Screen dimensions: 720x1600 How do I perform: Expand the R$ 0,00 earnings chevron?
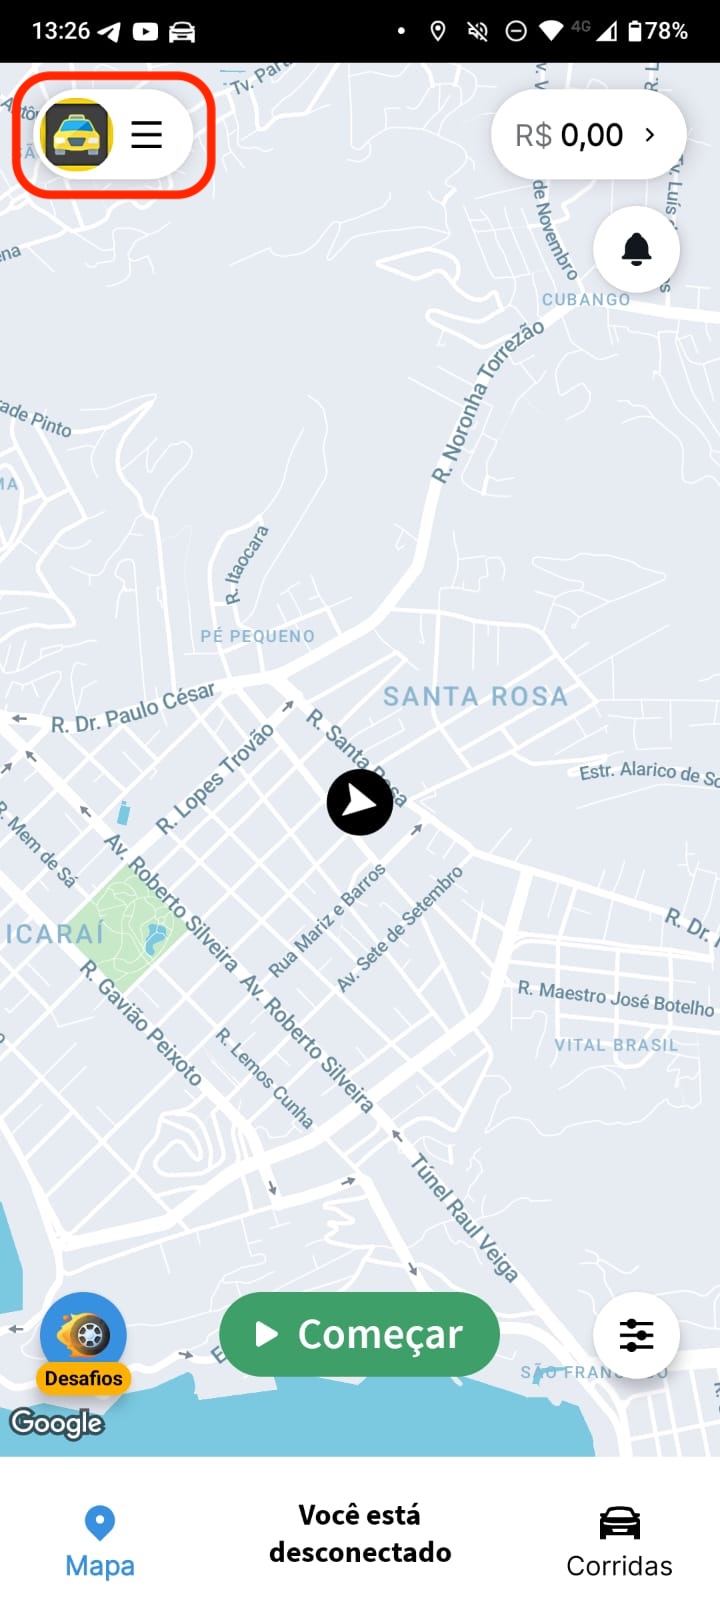coord(650,134)
